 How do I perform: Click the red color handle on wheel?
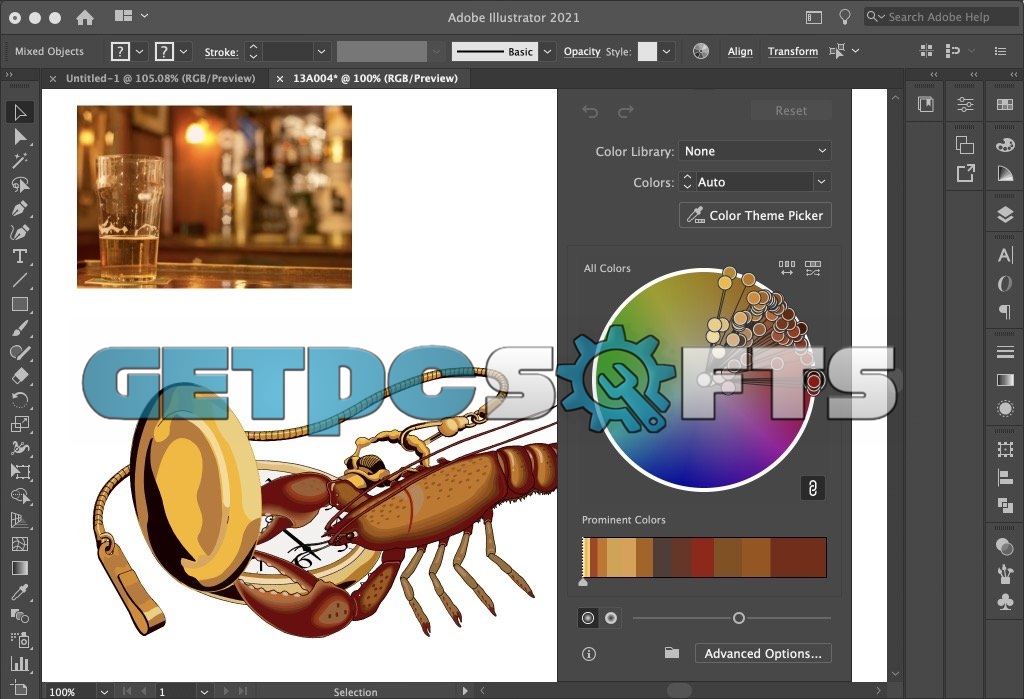[814, 380]
